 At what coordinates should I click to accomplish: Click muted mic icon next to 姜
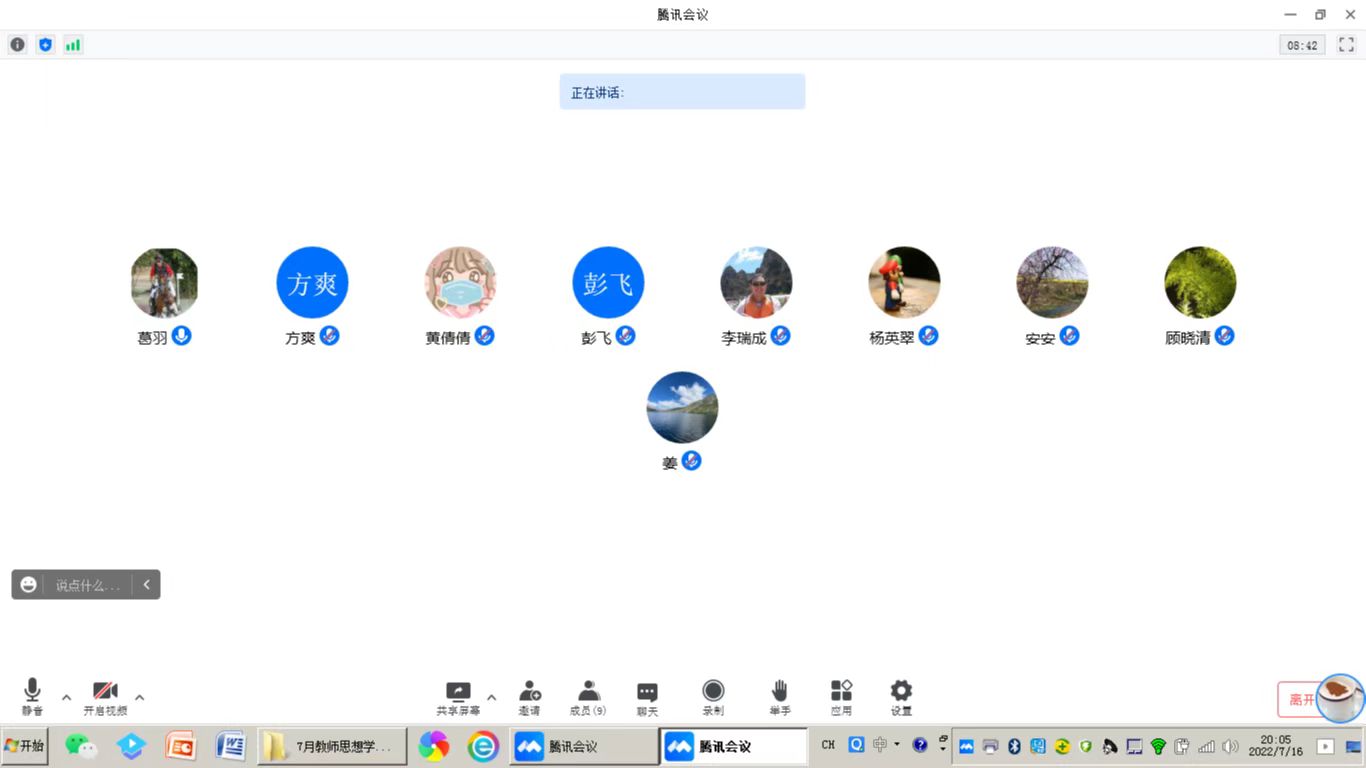[691, 461]
